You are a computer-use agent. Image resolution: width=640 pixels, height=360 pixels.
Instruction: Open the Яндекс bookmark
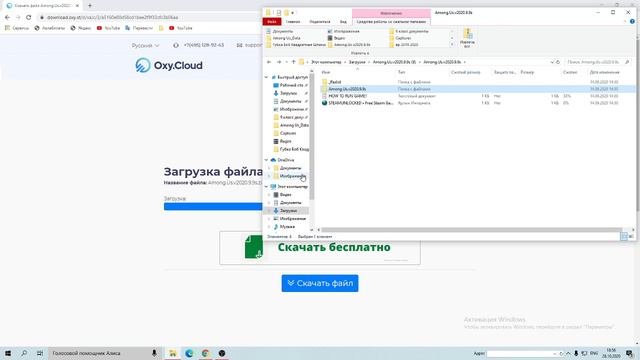click(x=81, y=28)
